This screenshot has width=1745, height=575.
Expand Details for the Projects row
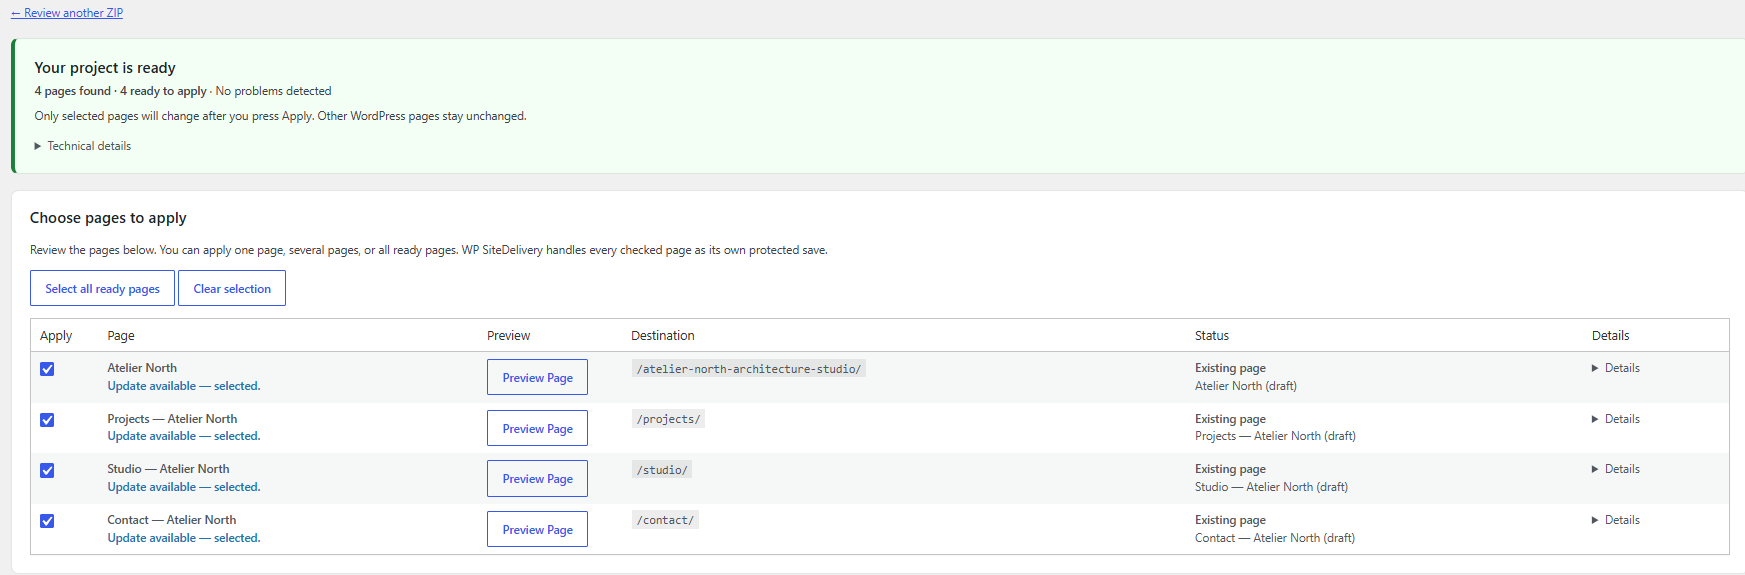(x=1615, y=419)
